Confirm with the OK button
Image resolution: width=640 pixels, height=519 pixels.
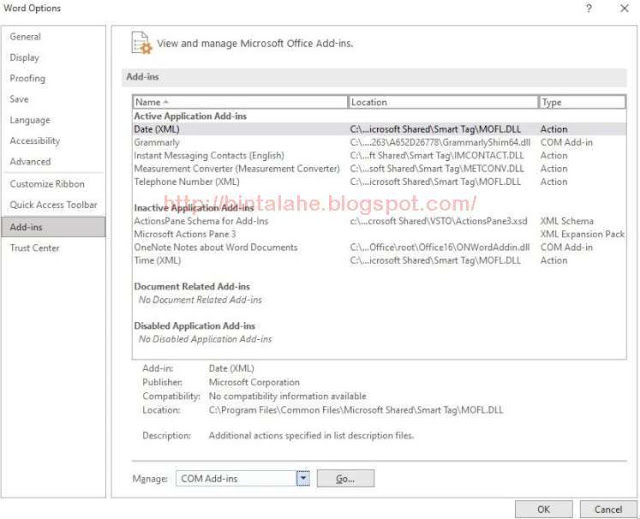tap(543, 509)
